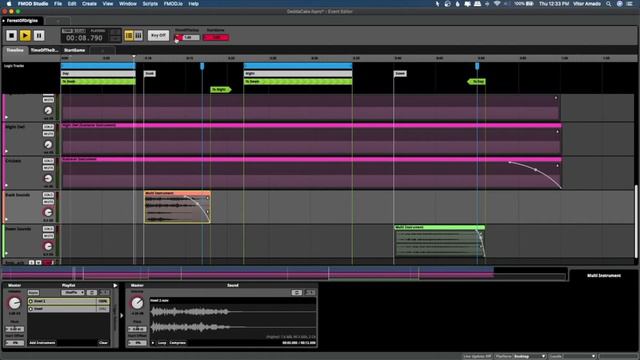The height and width of the screenshot is (360, 640).
Task: Click the Pause transport button
Action: pos(39,36)
